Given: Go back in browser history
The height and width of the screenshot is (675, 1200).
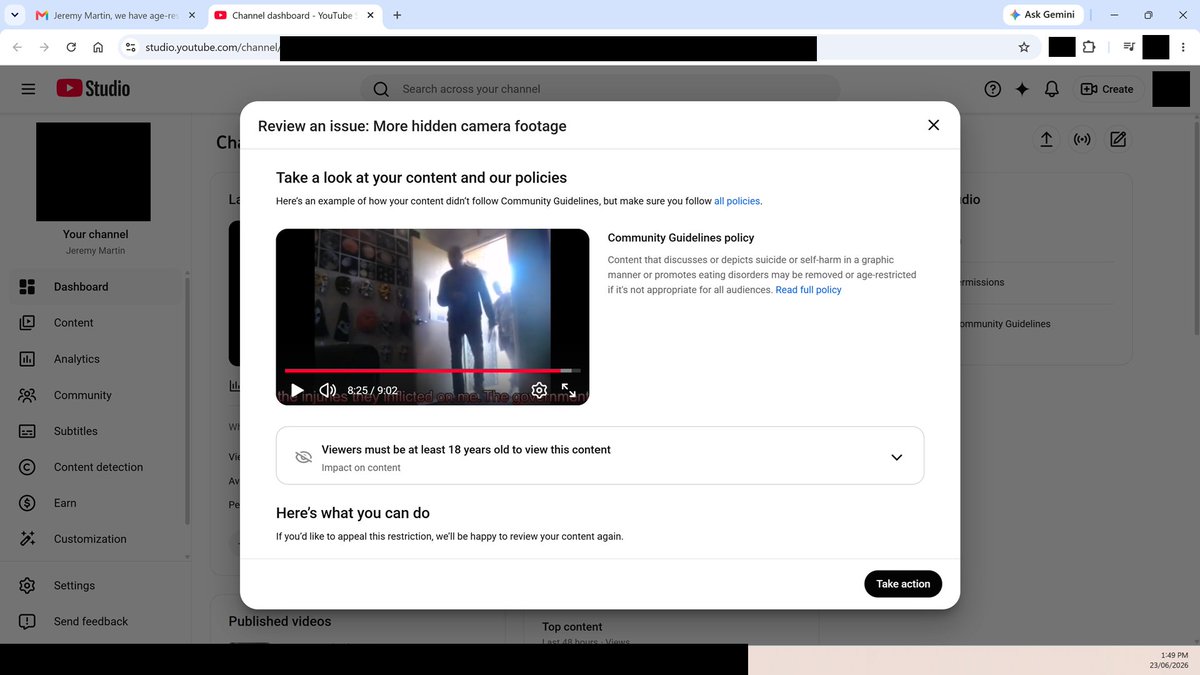Looking at the screenshot, I should click(17, 47).
